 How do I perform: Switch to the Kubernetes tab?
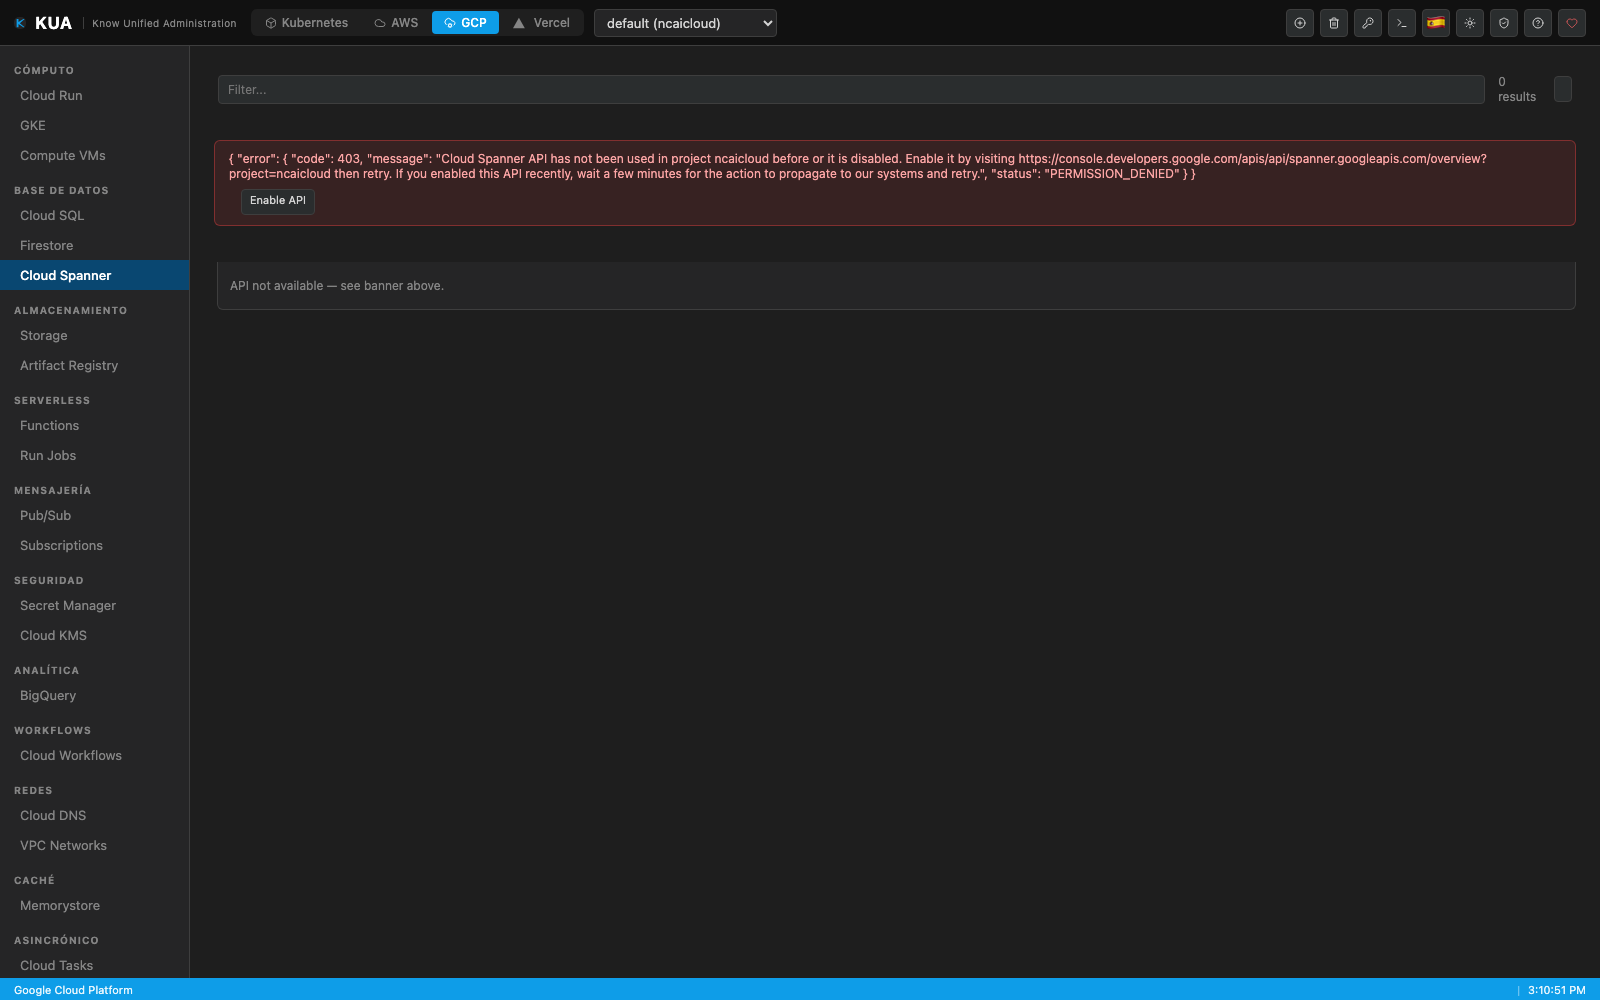(x=306, y=23)
